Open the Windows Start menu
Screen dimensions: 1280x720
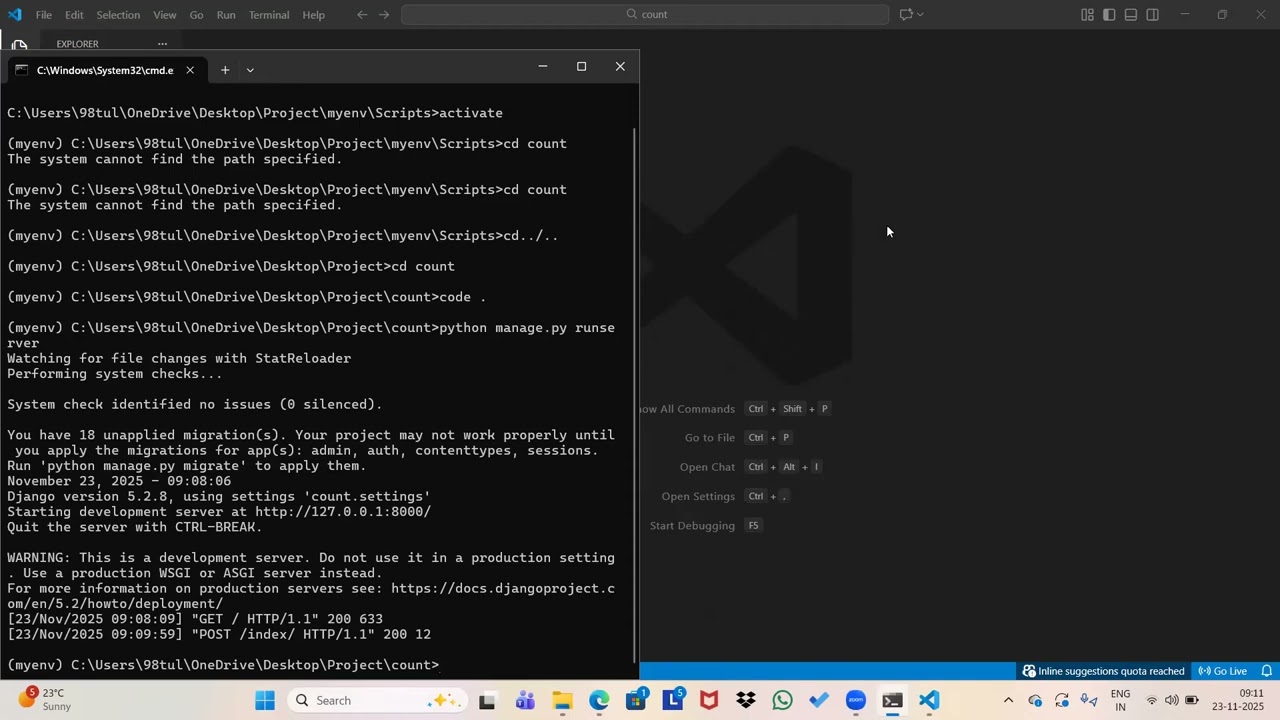(265, 701)
